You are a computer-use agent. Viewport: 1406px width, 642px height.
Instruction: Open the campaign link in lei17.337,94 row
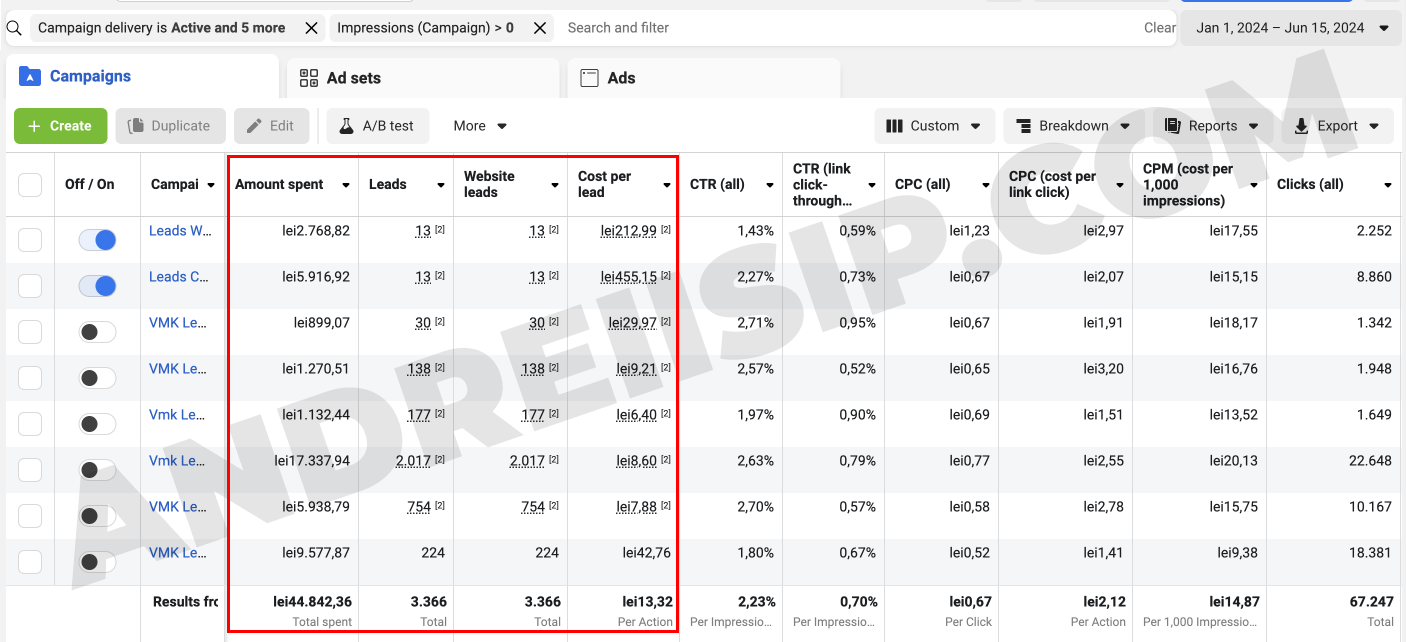coord(177,461)
